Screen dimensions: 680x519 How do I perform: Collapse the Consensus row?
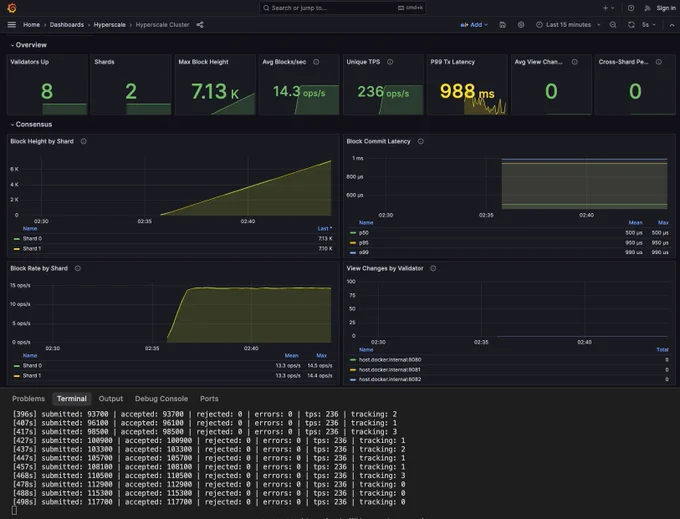31,124
